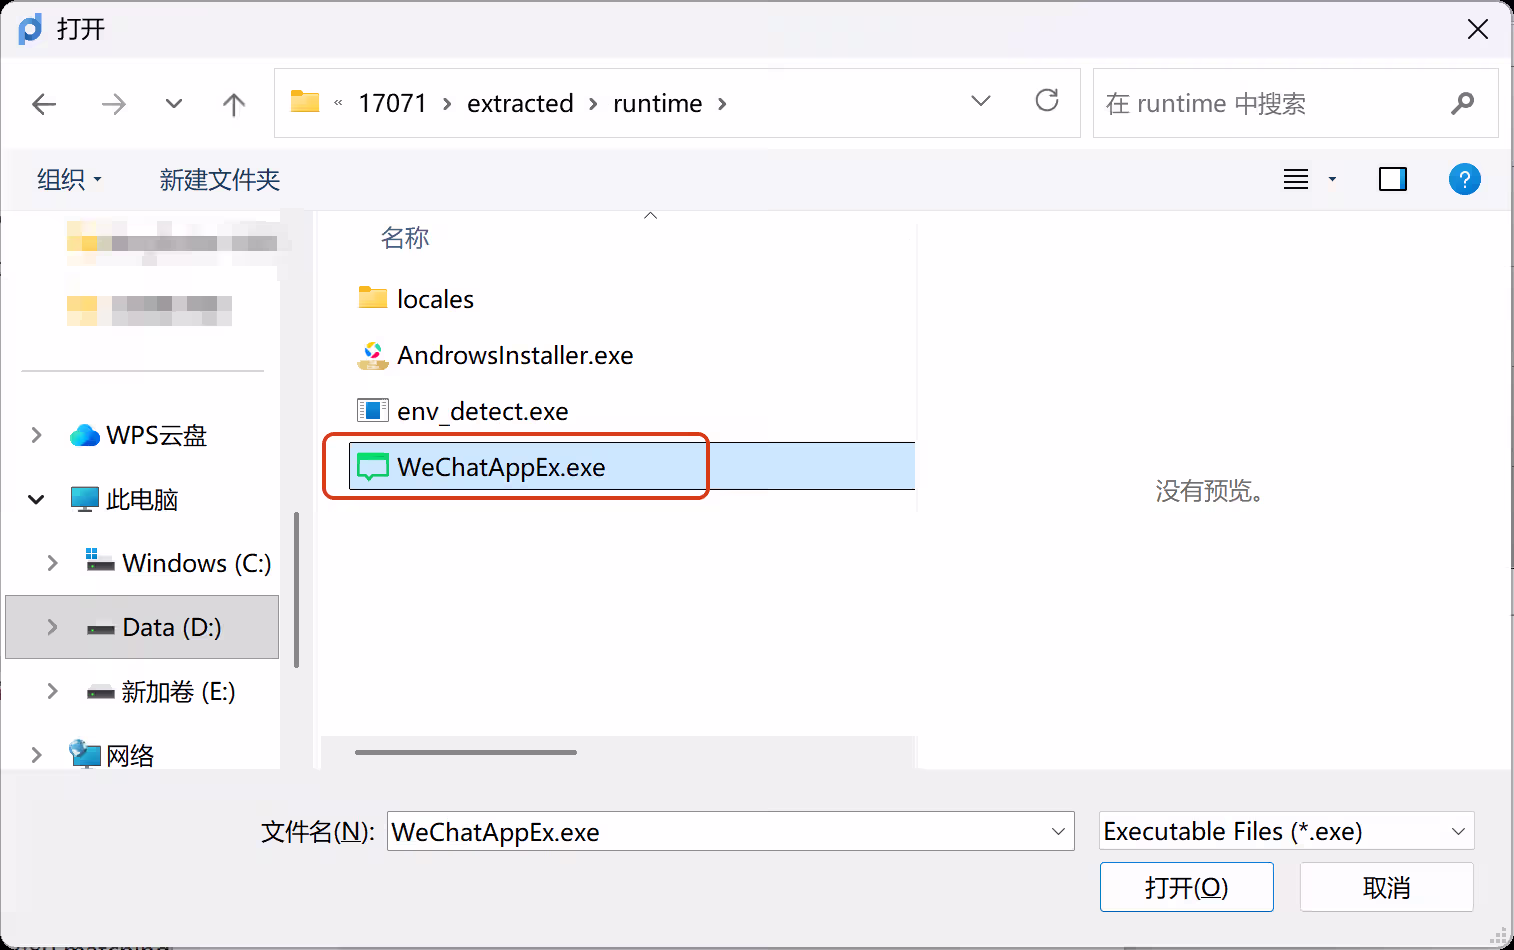Toggle the preview pane
The width and height of the screenshot is (1514, 950).
pos(1393,180)
